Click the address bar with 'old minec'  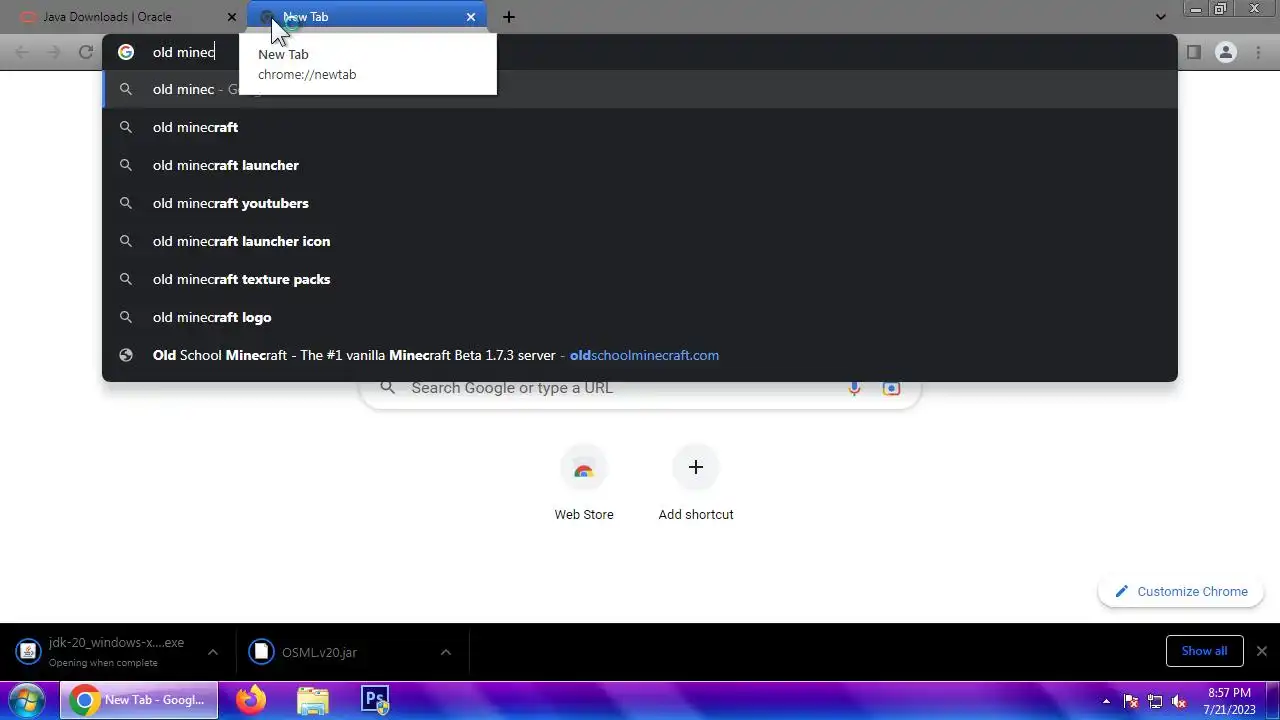(640, 52)
